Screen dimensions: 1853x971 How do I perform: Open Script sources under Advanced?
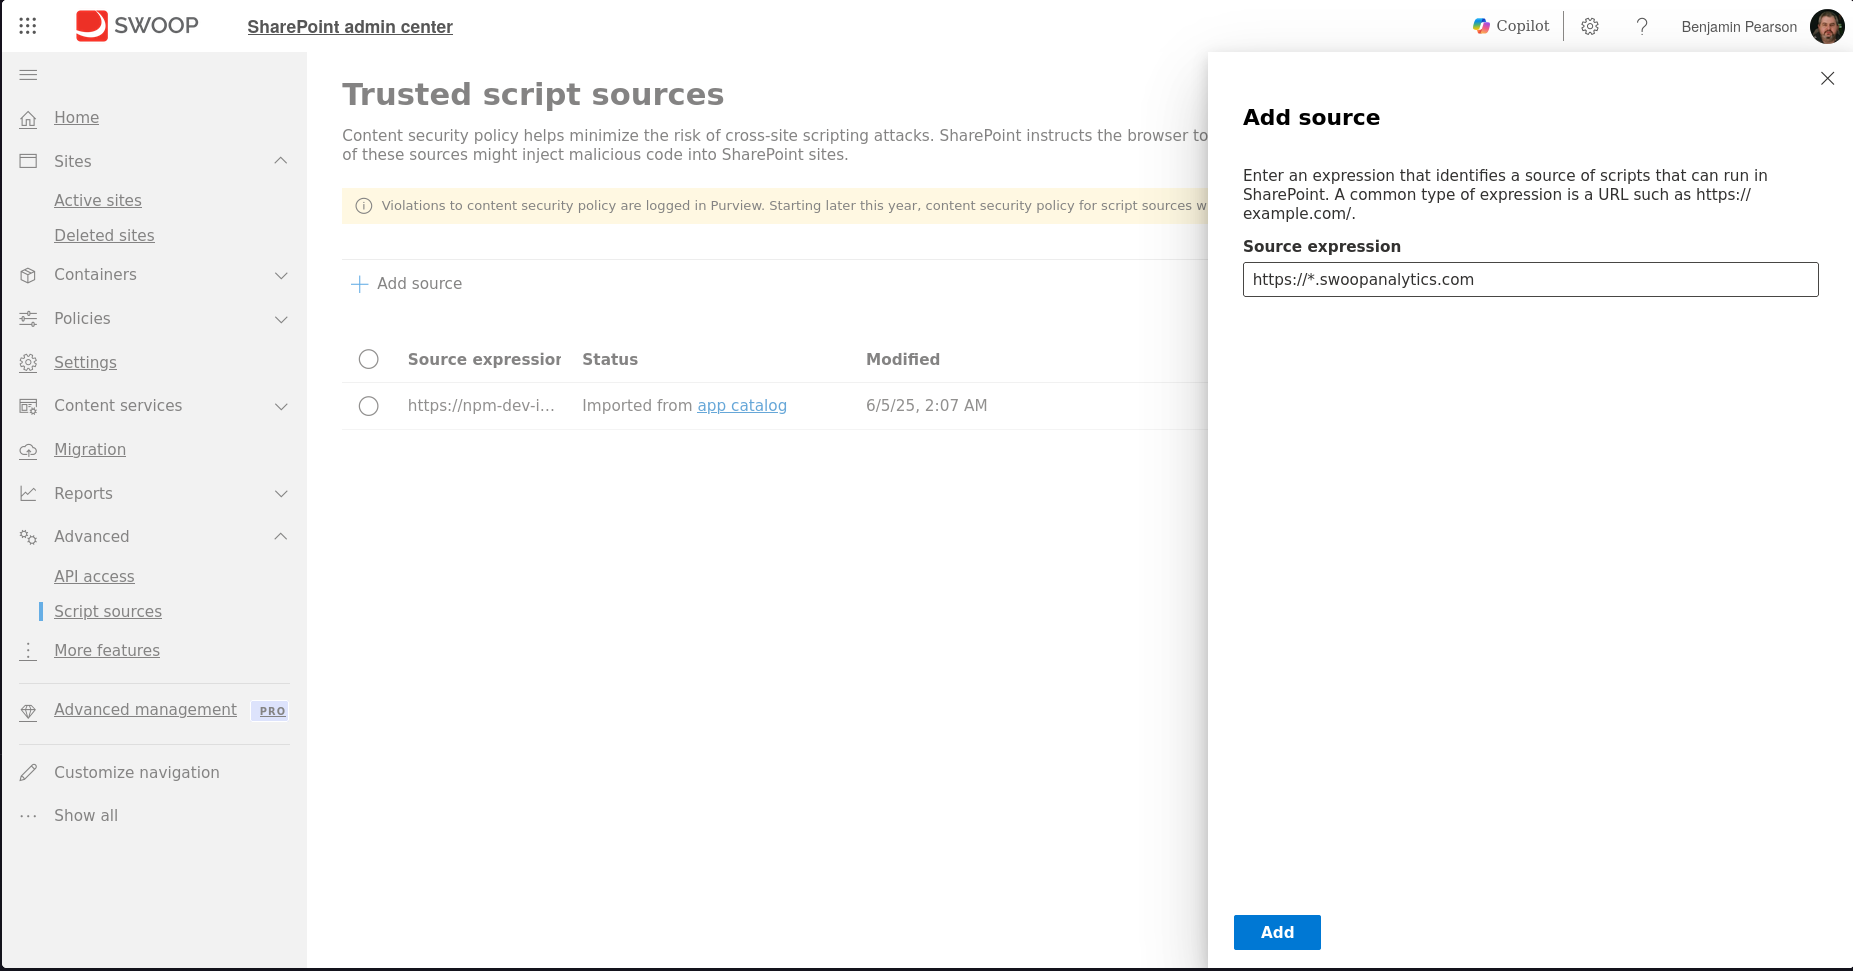108,611
